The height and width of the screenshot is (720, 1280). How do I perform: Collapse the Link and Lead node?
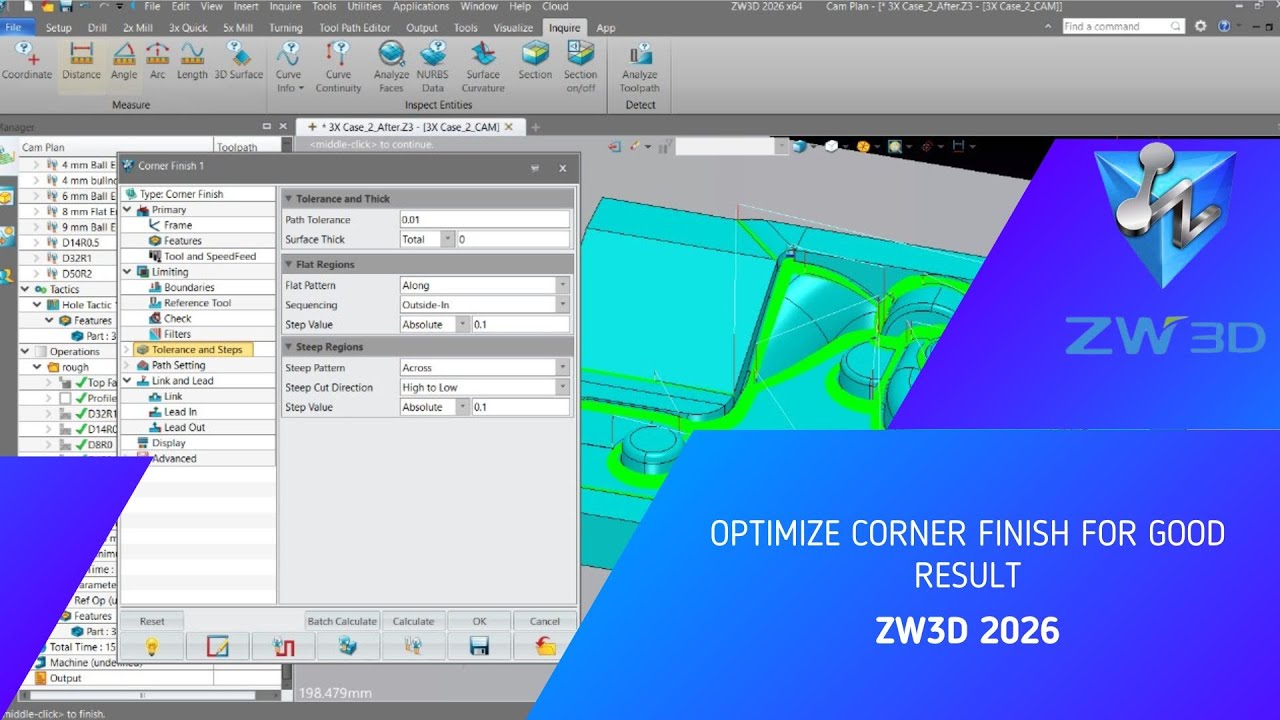[128, 381]
